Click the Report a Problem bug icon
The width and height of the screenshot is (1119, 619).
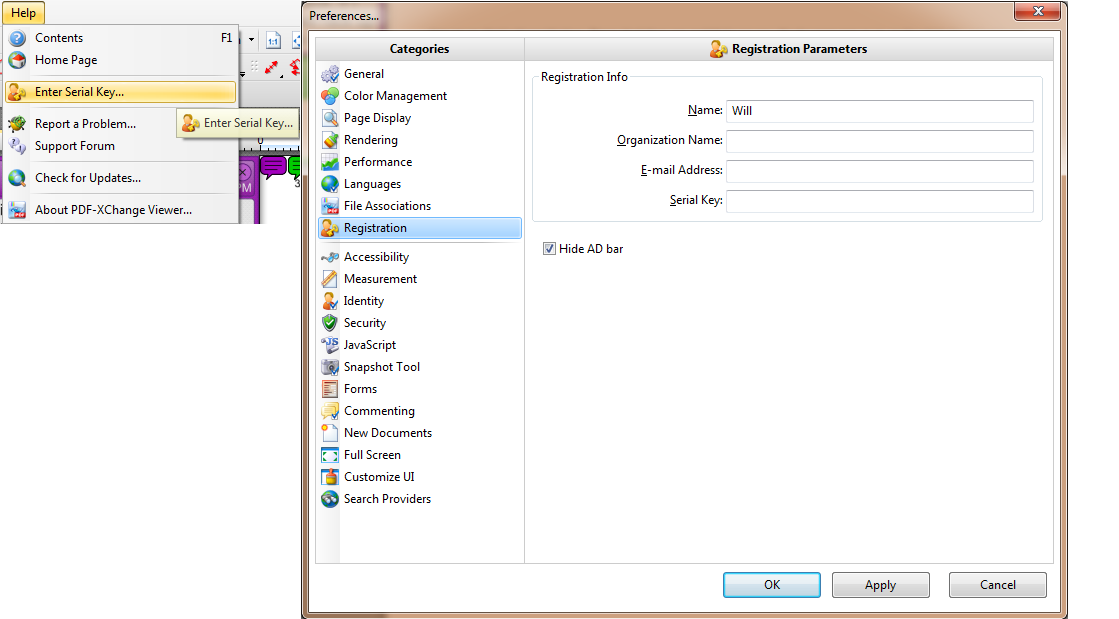coord(17,124)
